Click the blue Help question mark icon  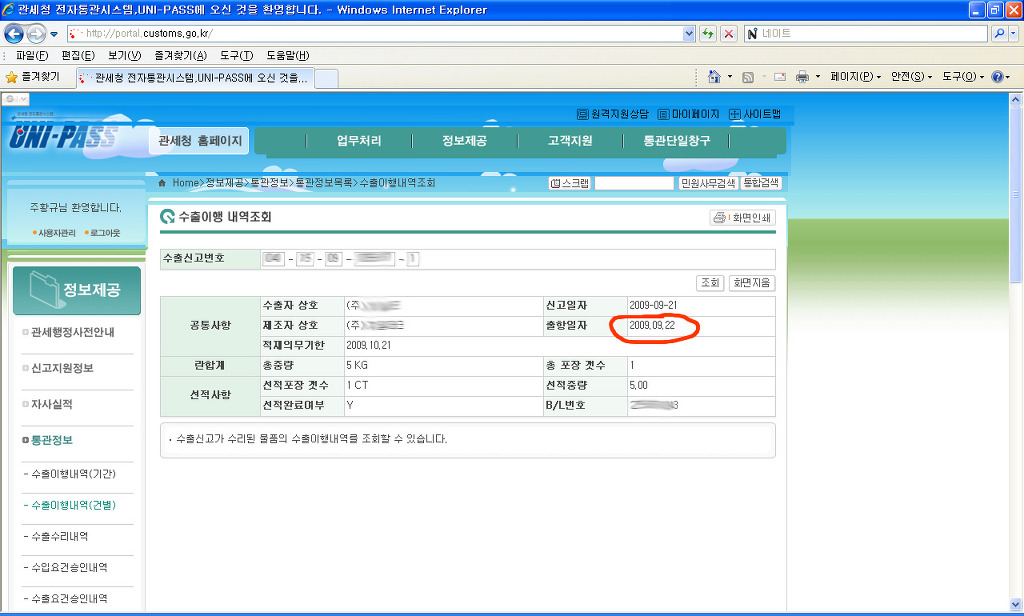point(996,77)
